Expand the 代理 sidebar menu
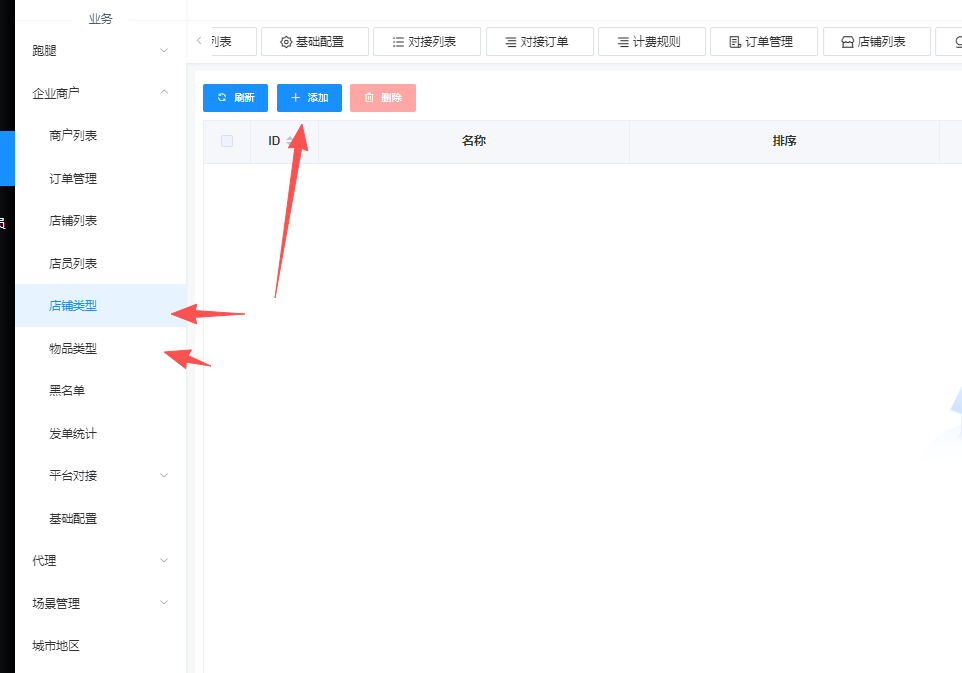962x673 pixels. [x=164, y=561]
